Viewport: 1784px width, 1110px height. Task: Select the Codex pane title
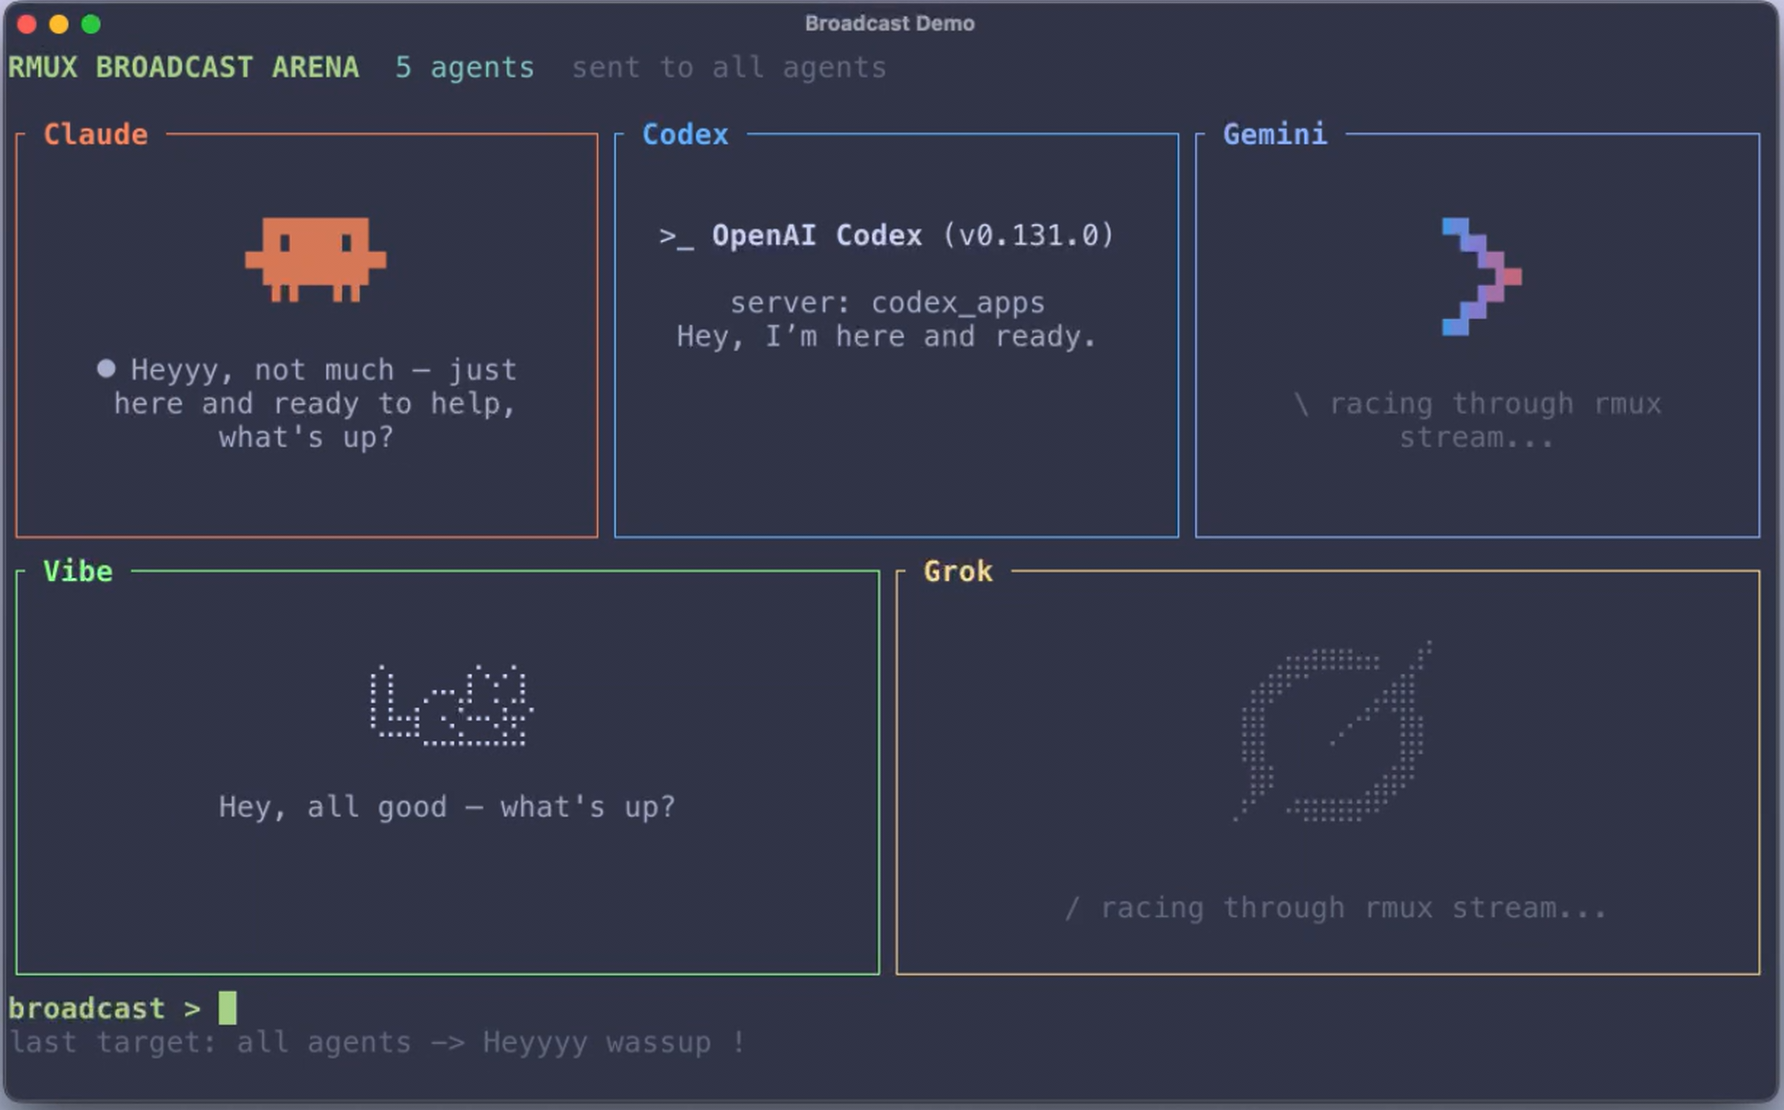685,134
